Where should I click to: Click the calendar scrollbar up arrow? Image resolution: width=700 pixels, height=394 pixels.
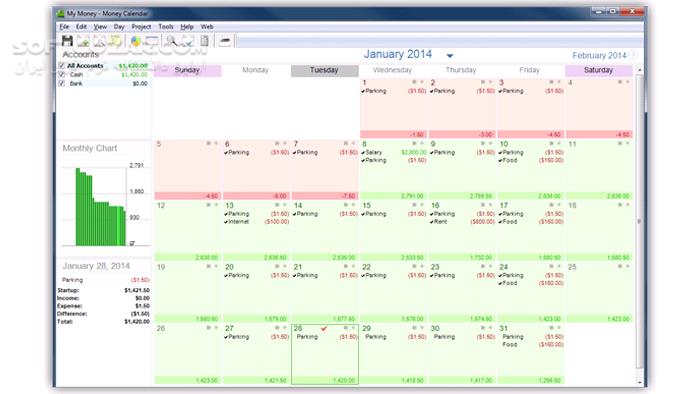tap(639, 70)
